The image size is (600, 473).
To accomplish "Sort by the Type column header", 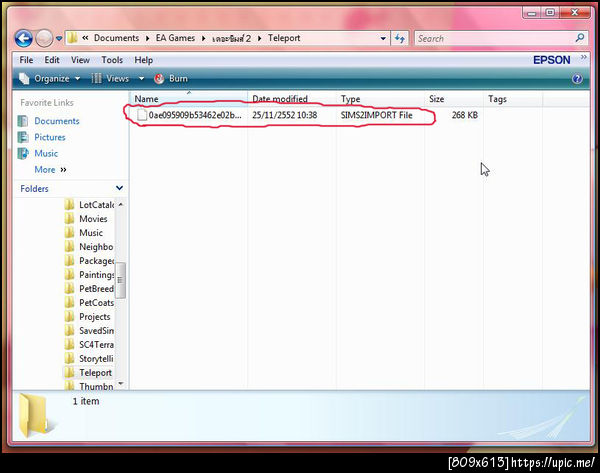I will 380,99.
